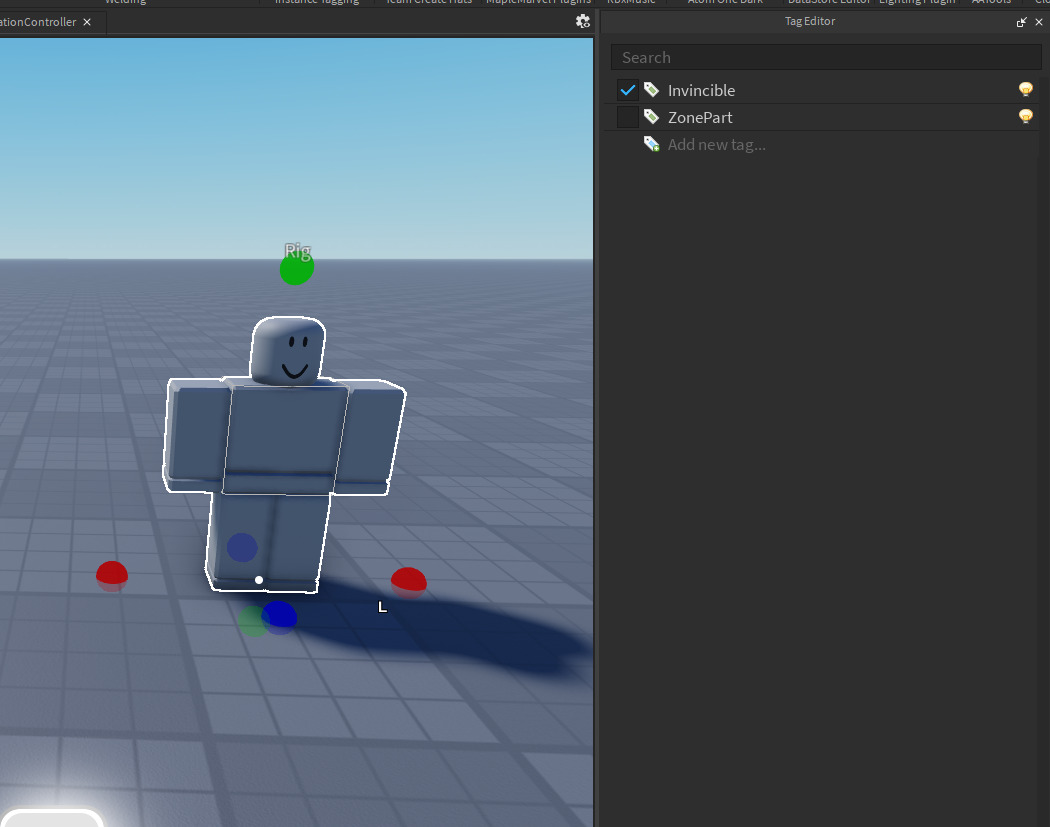The height and width of the screenshot is (827, 1050).
Task: Click the Search field in the Tag Editor
Action: tap(826, 56)
